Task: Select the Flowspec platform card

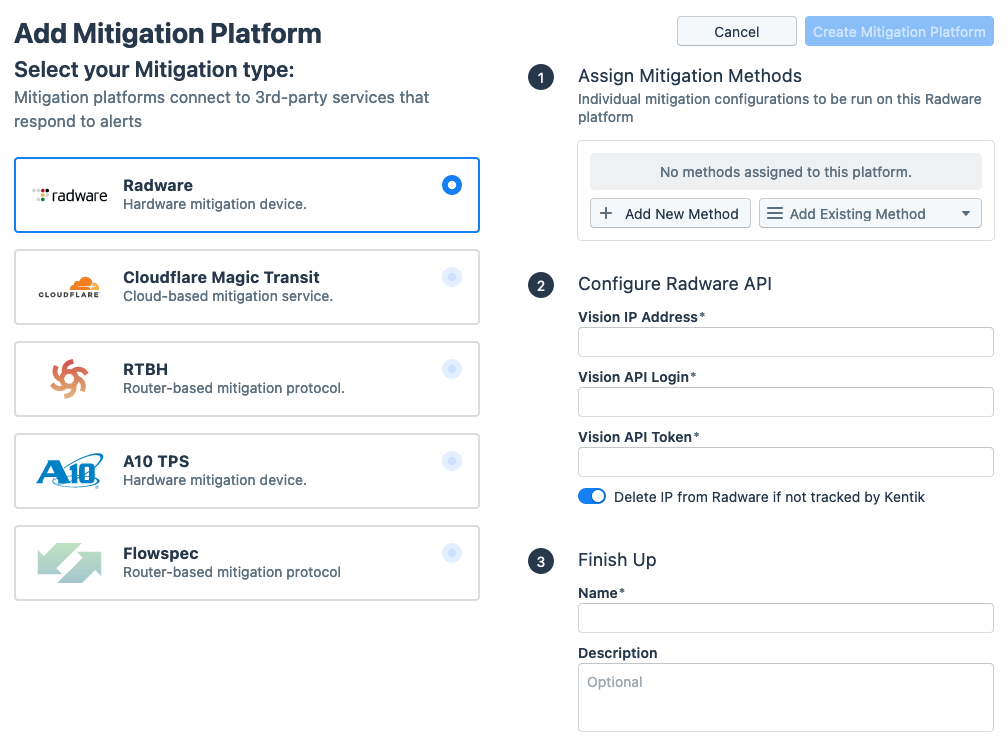Action: pyautogui.click(x=246, y=562)
